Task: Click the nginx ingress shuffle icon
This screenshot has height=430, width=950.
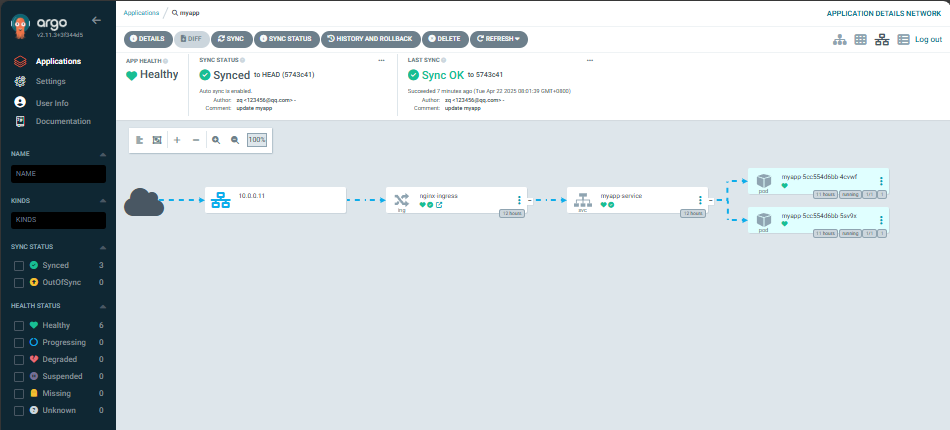Action: 402,199
